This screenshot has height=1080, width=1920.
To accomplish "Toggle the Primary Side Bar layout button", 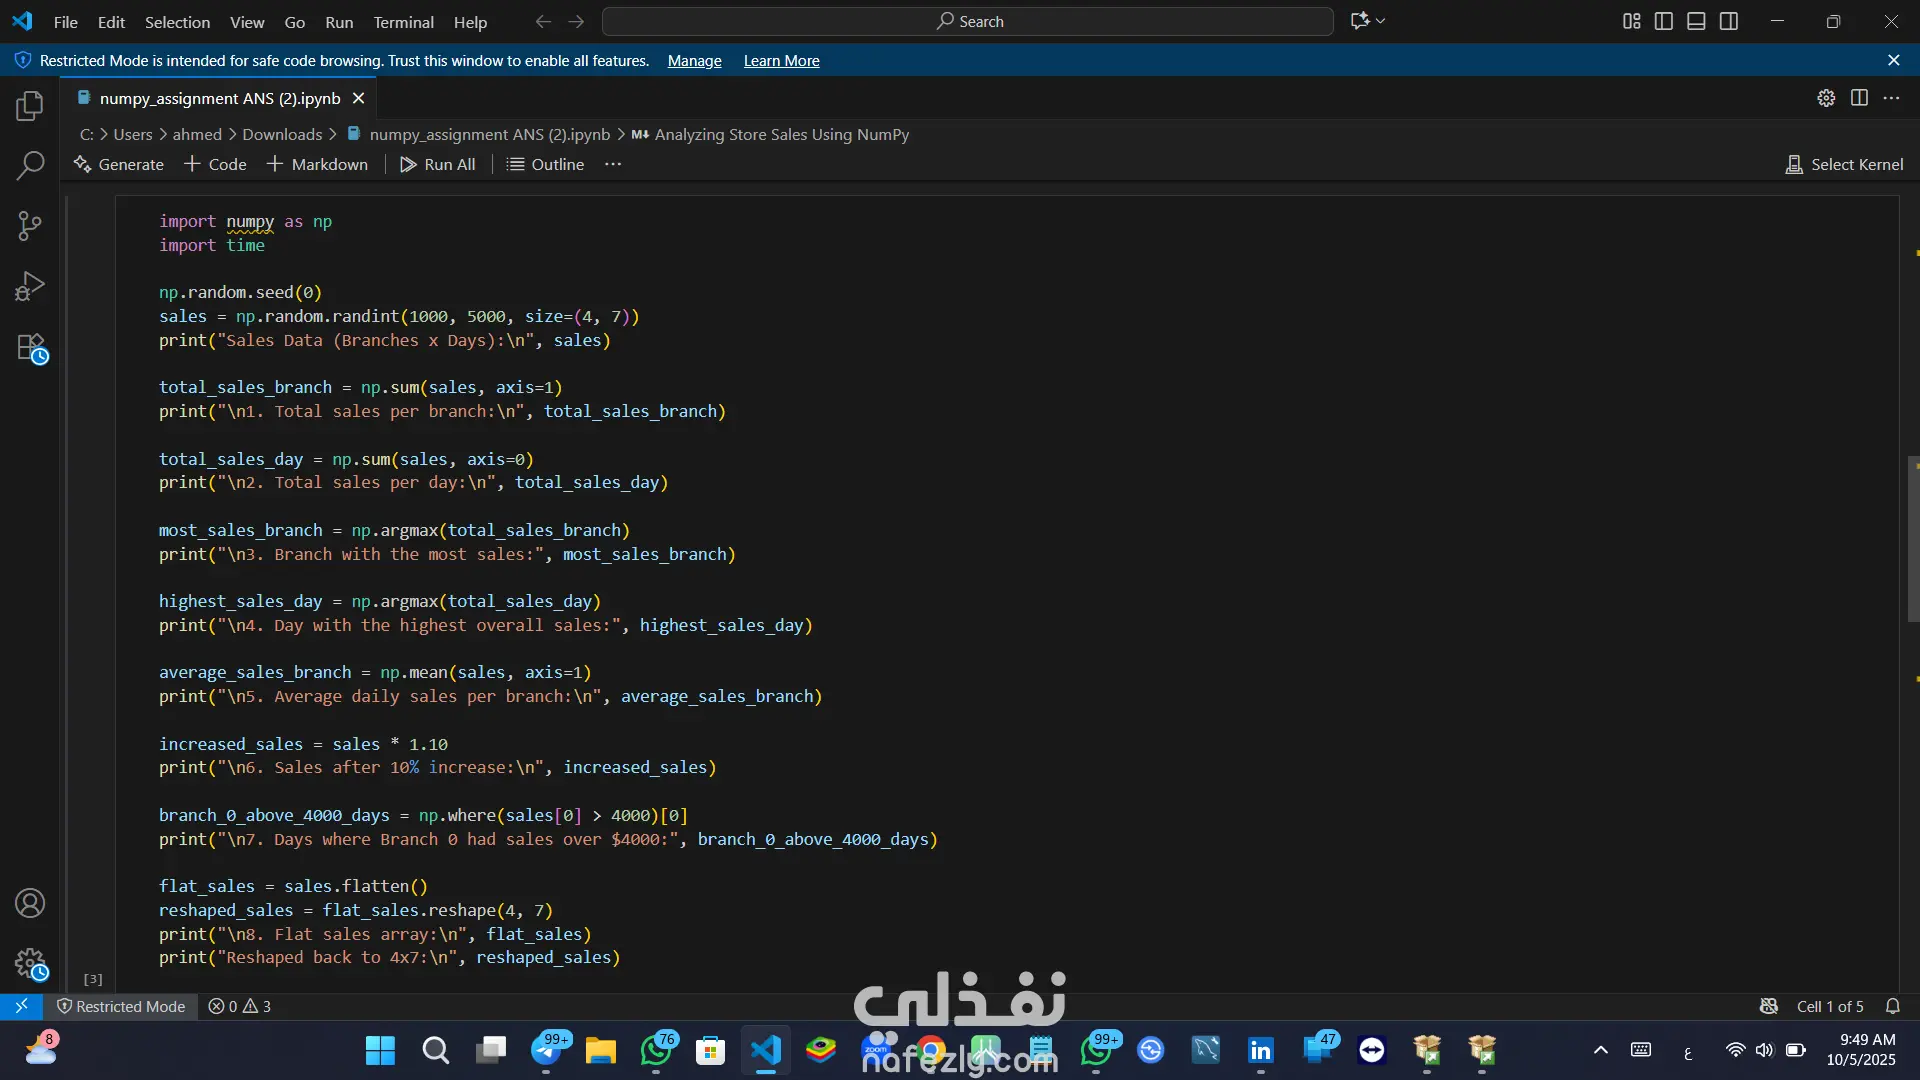I will (1664, 21).
